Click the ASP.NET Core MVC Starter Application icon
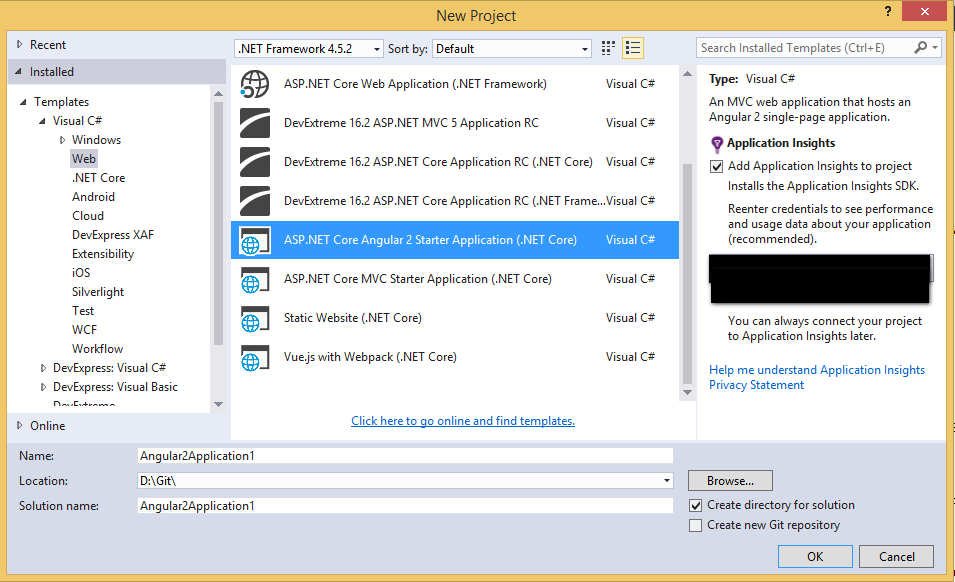This screenshot has width=955, height=582. (256, 279)
